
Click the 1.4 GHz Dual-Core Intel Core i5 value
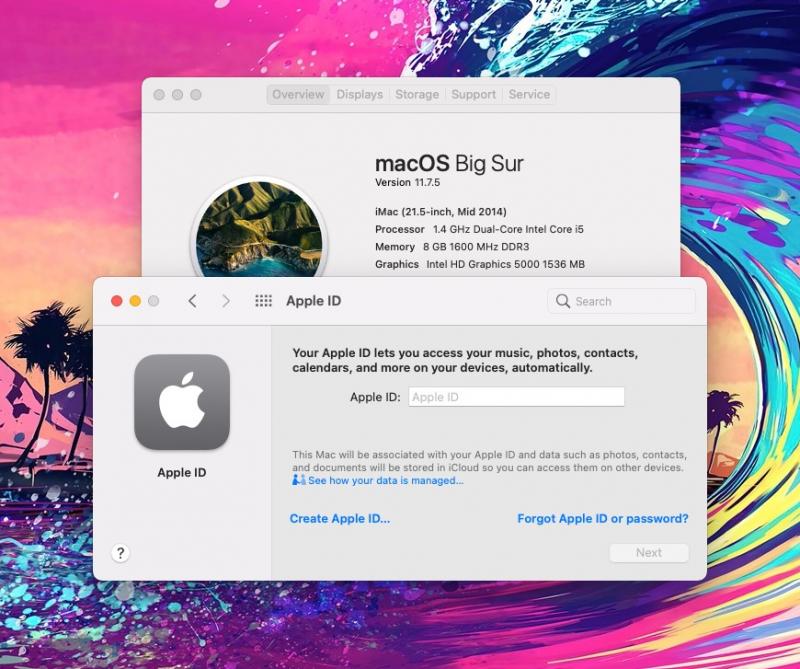508,229
